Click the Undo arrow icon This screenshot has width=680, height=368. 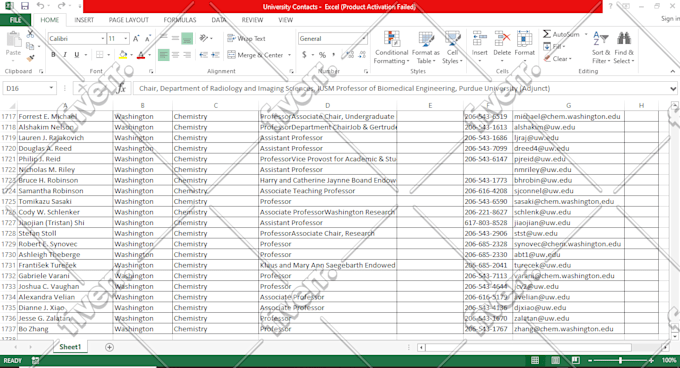point(40,6)
